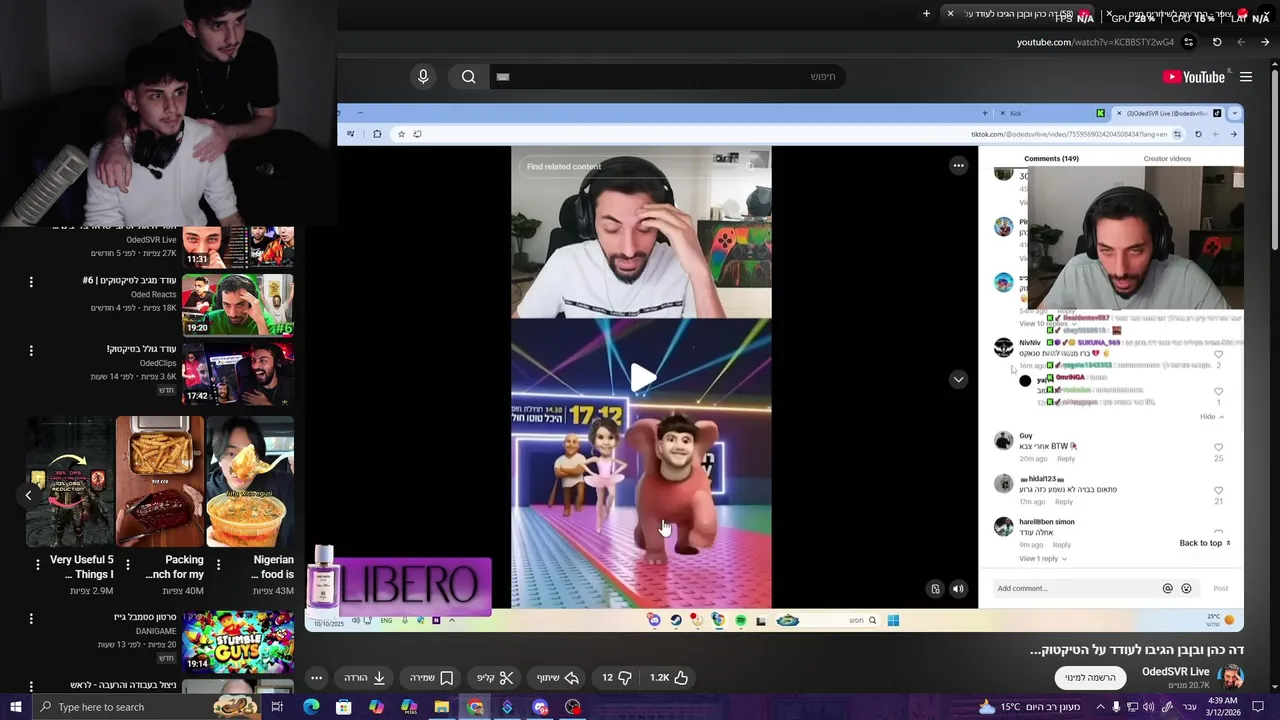The width and height of the screenshot is (1280, 720).
Task: Click the Find related content search box
Action: pyautogui.click(x=641, y=166)
